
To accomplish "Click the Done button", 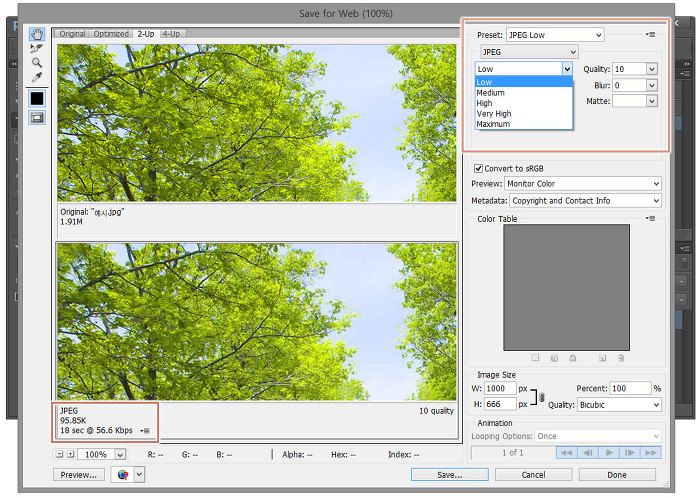I will click(x=617, y=475).
